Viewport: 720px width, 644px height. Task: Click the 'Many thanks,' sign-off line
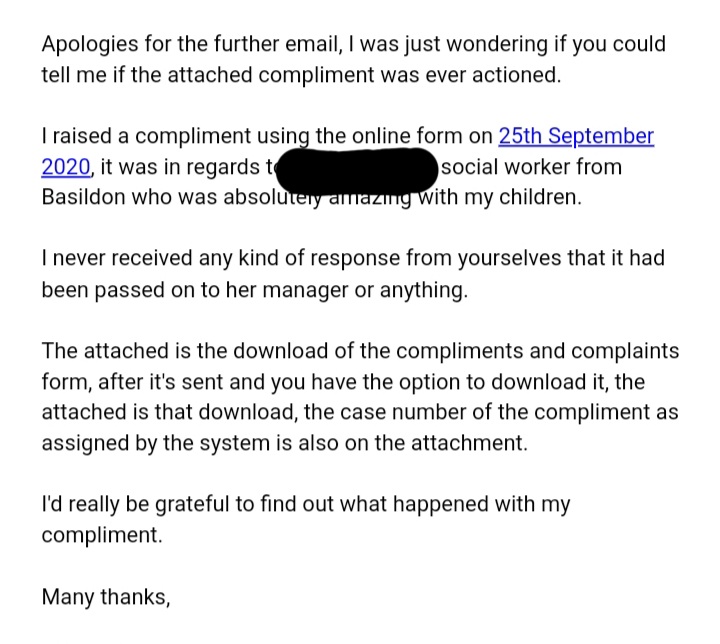(x=106, y=597)
